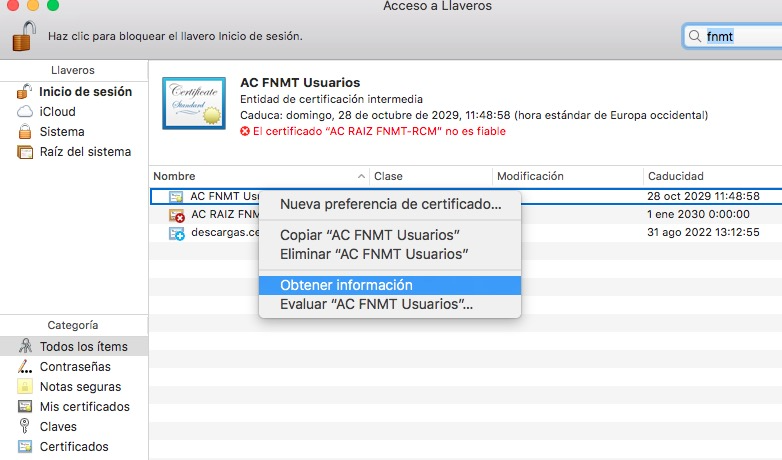The width and height of the screenshot is (782, 460).
Task: Select Inicio de sesión keychain icon
Action: (x=24, y=91)
